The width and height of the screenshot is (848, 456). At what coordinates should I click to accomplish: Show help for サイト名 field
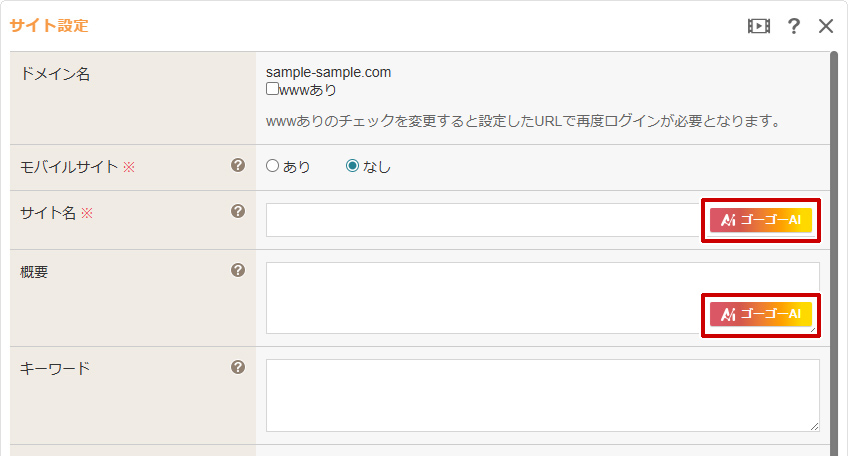point(238,211)
